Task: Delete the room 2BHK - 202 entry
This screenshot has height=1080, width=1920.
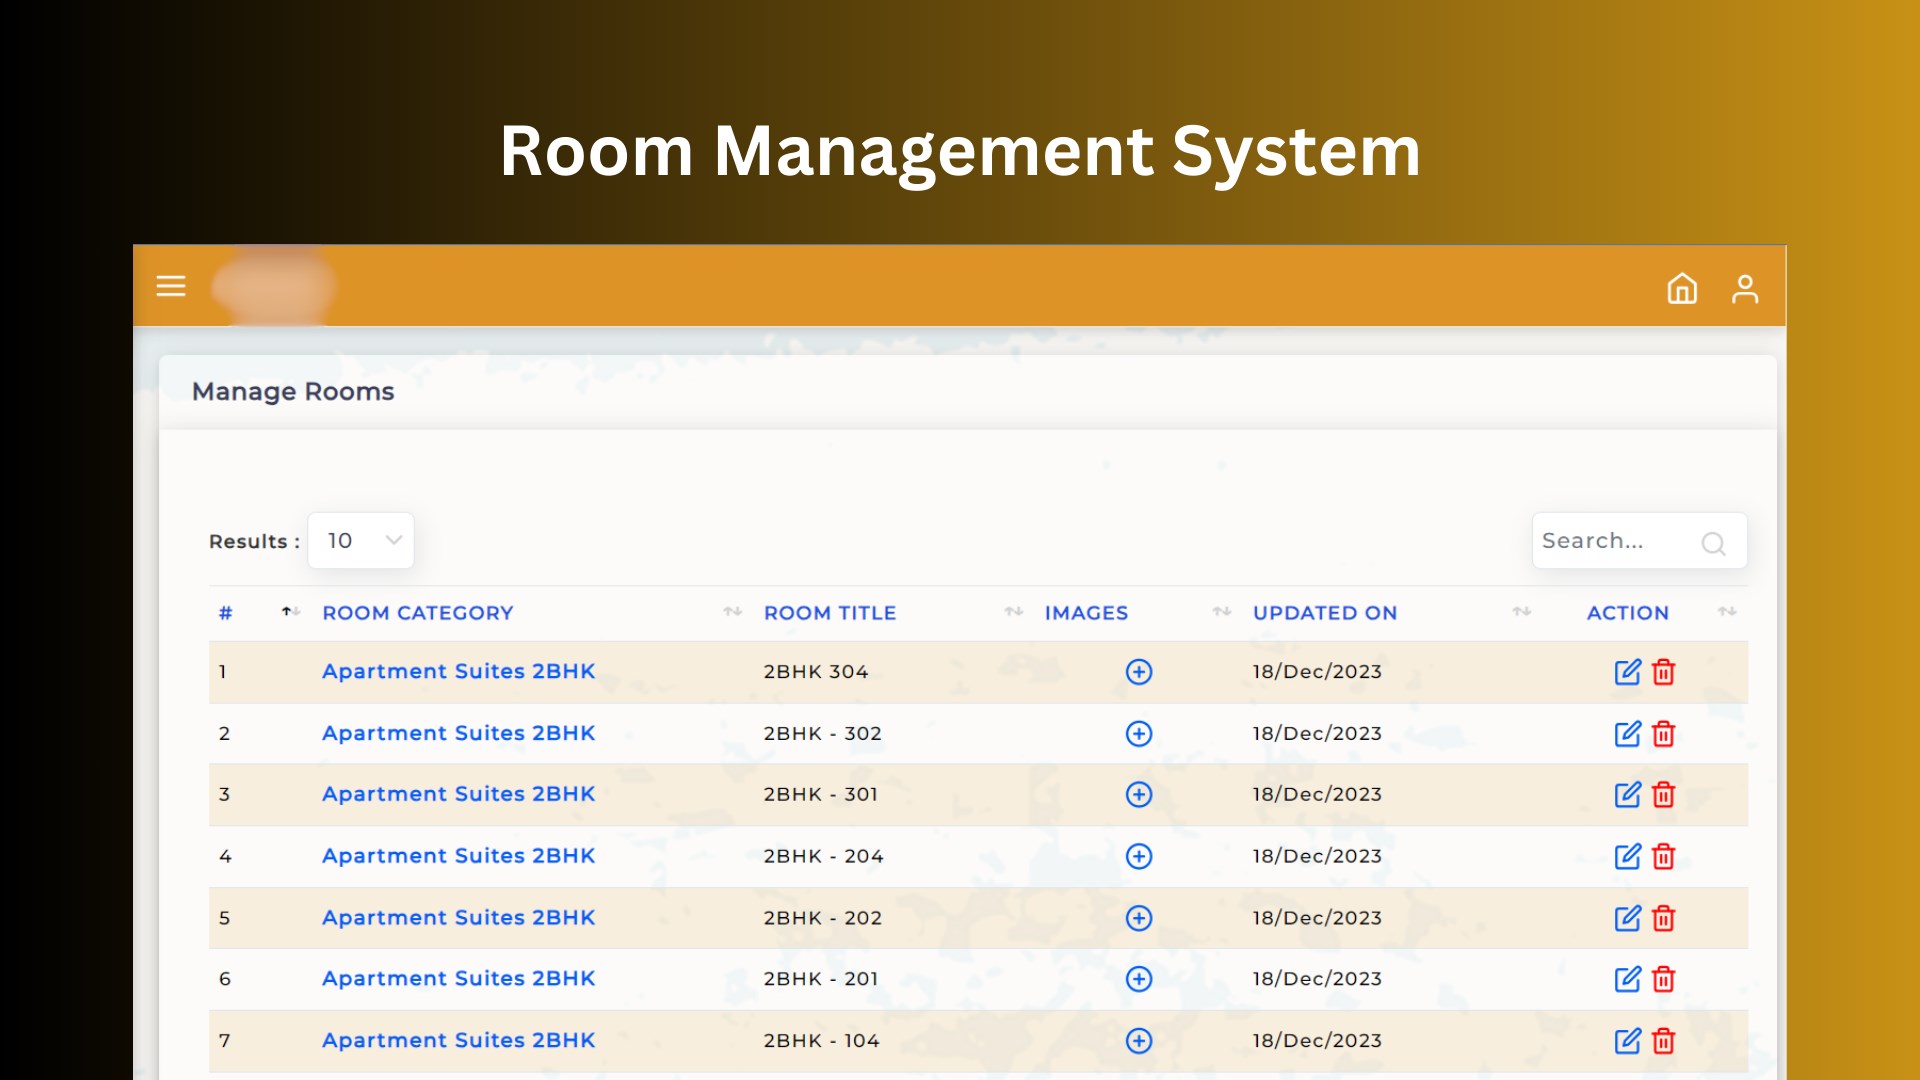Action: 1662,918
